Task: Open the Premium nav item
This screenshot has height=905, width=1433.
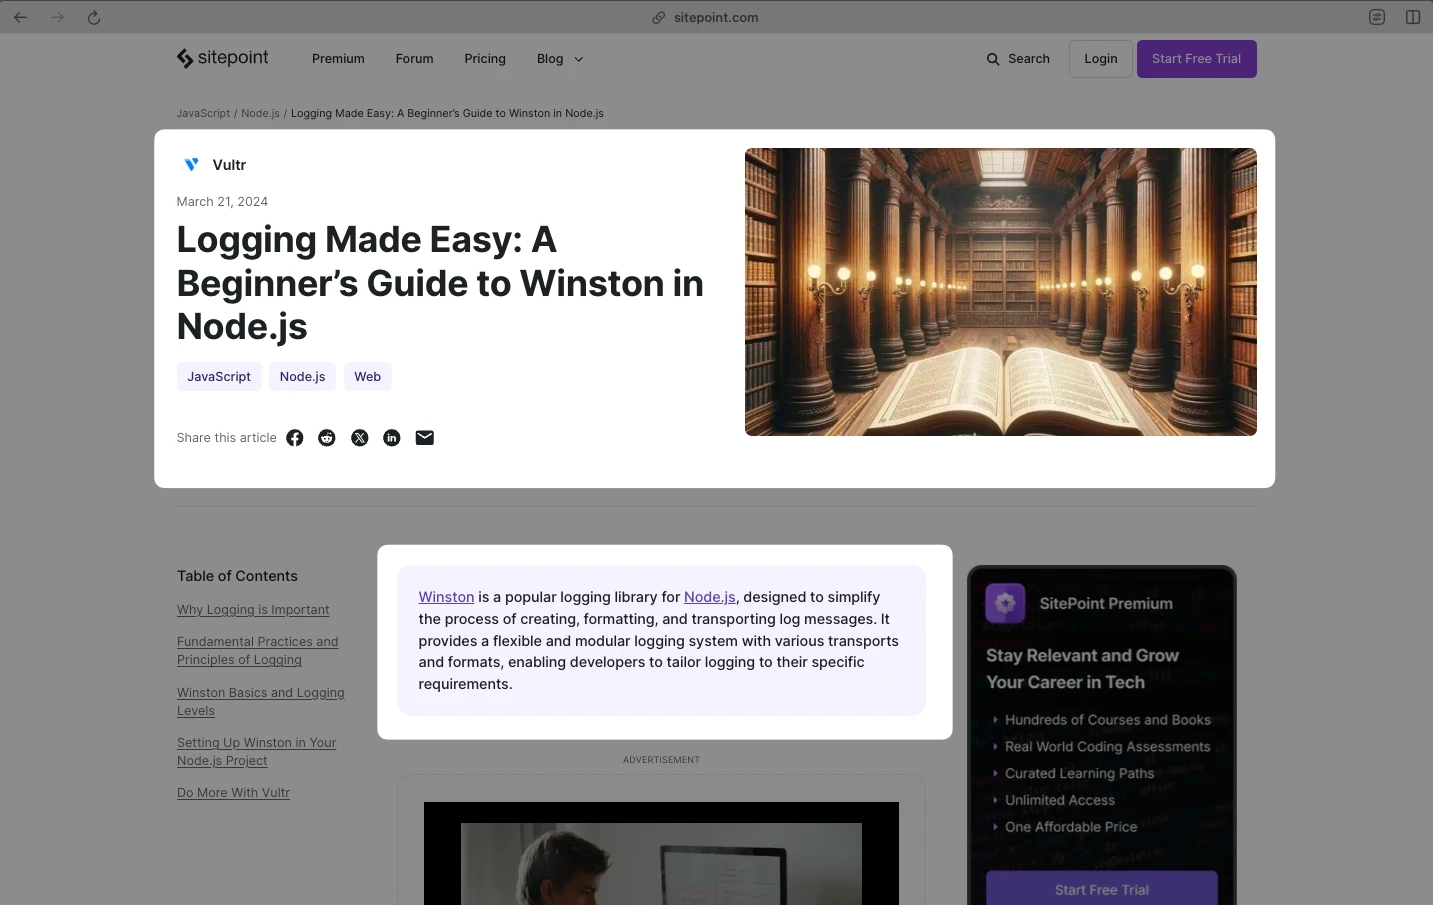Action: point(338,59)
